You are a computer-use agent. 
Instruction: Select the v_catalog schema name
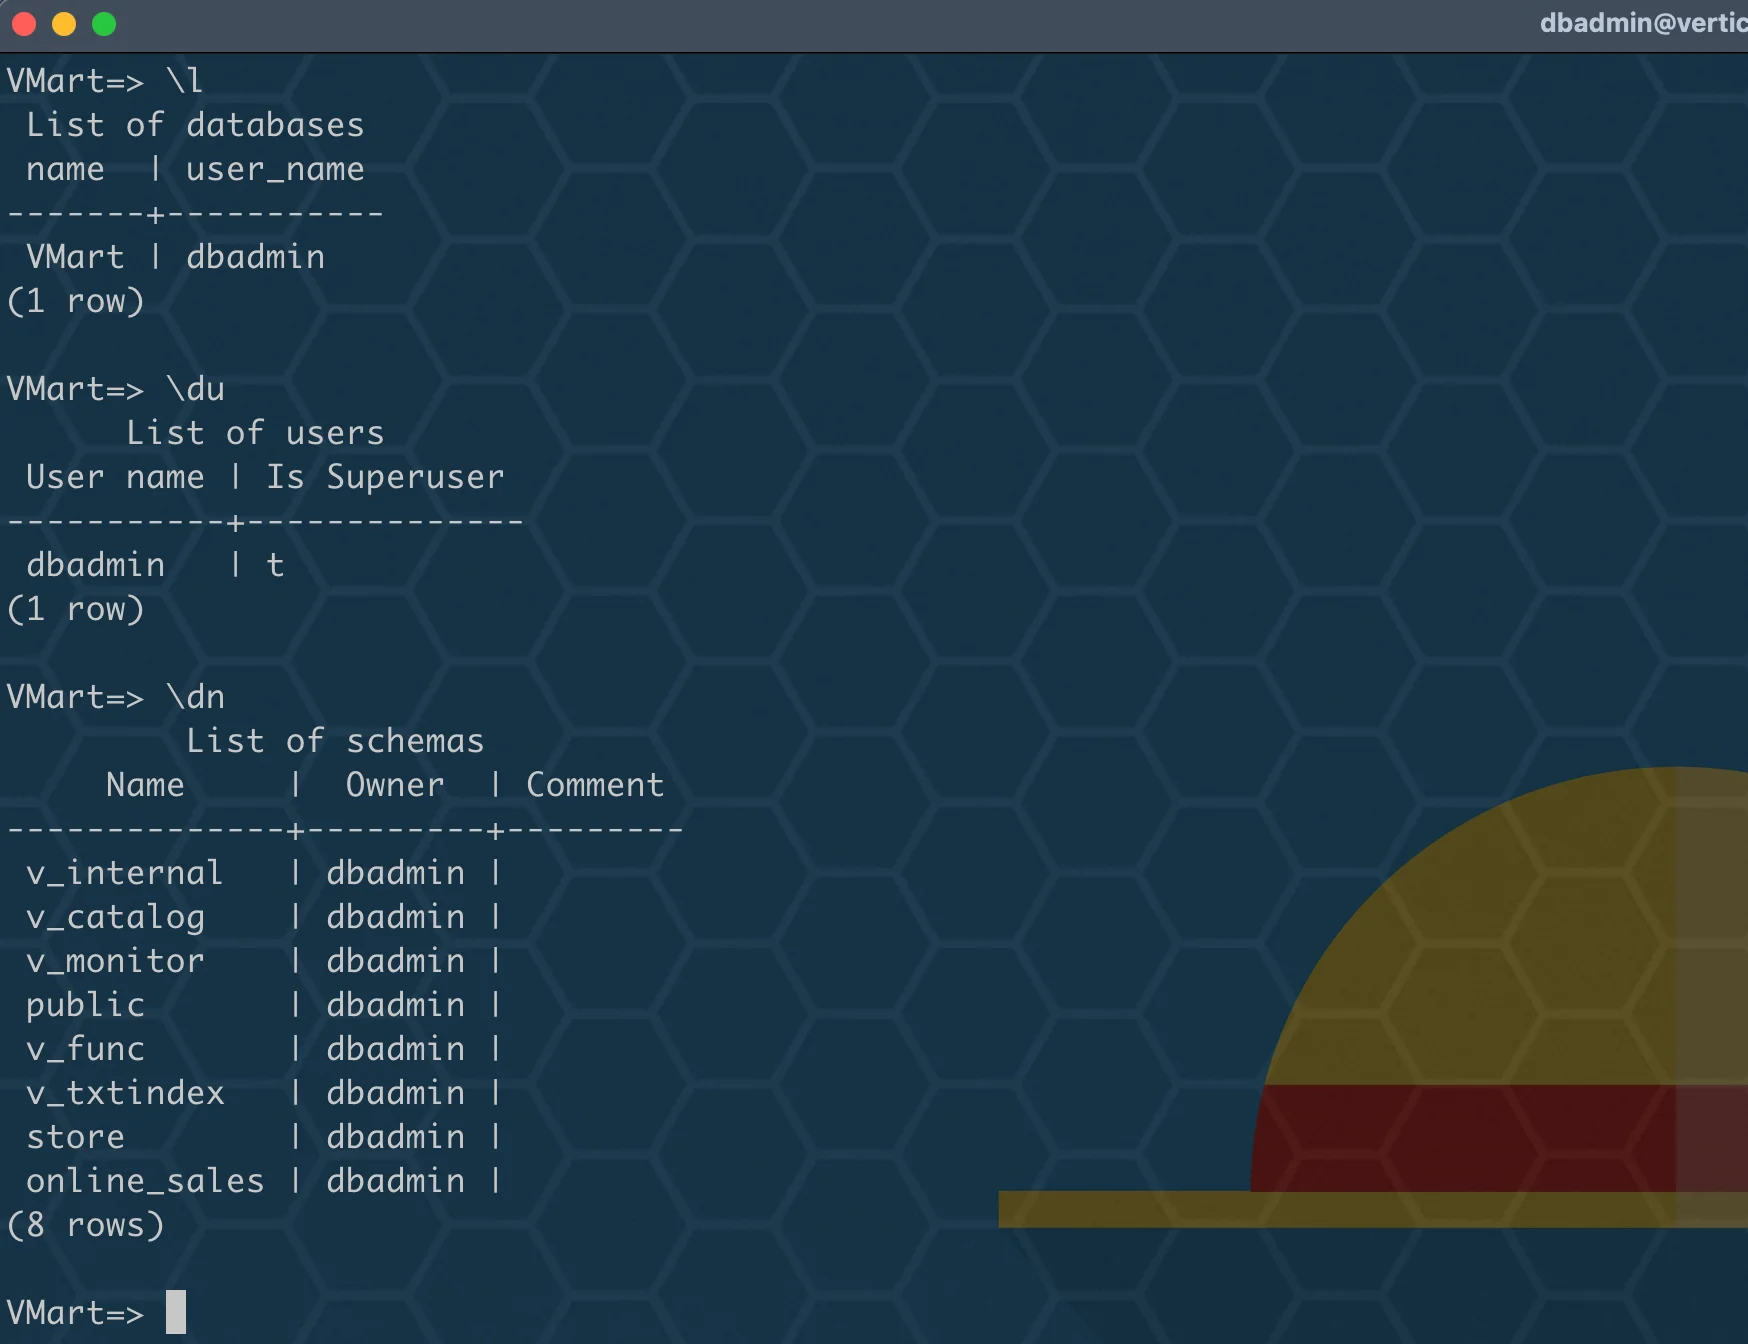pyautogui.click(x=115, y=917)
